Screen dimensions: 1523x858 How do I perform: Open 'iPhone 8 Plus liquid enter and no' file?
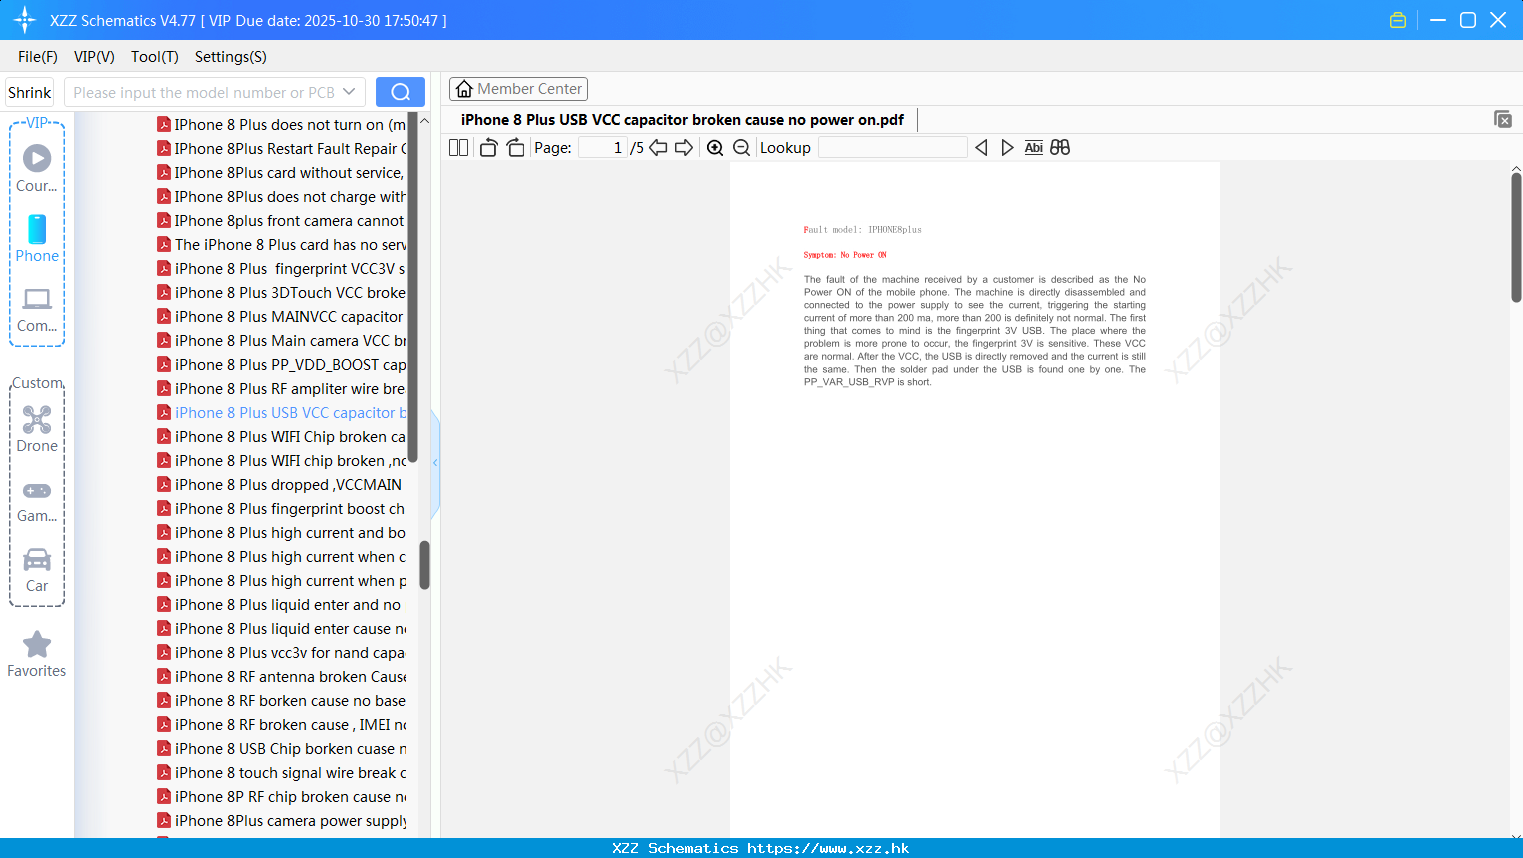(282, 605)
